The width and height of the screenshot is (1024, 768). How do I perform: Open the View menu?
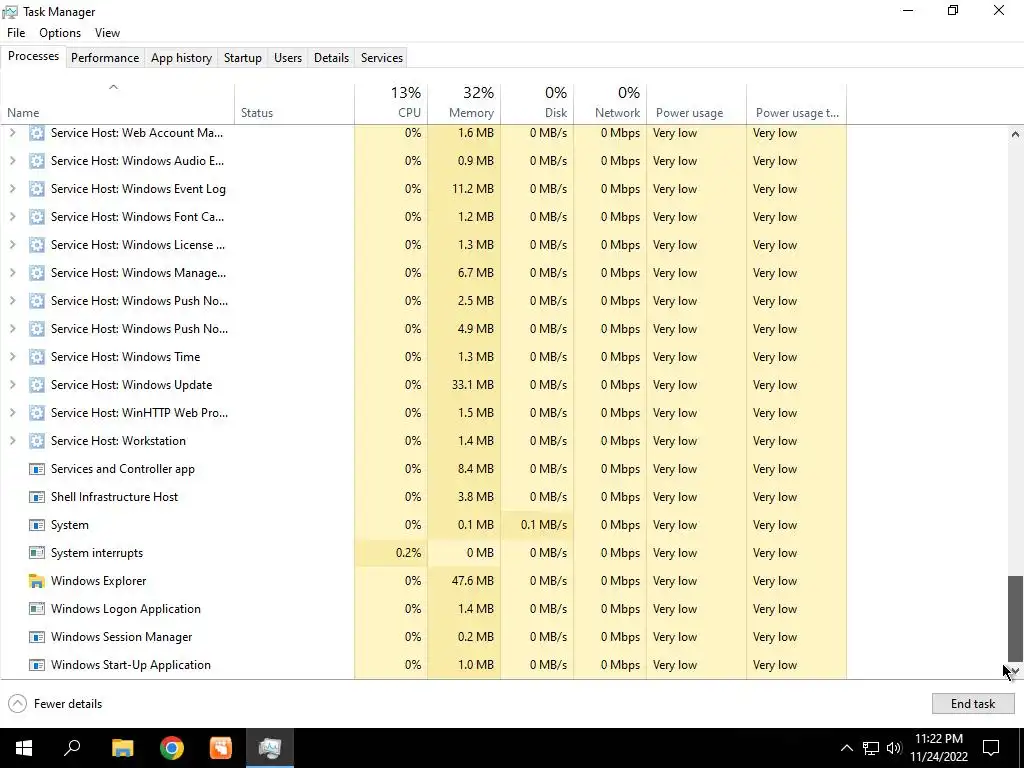click(107, 33)
